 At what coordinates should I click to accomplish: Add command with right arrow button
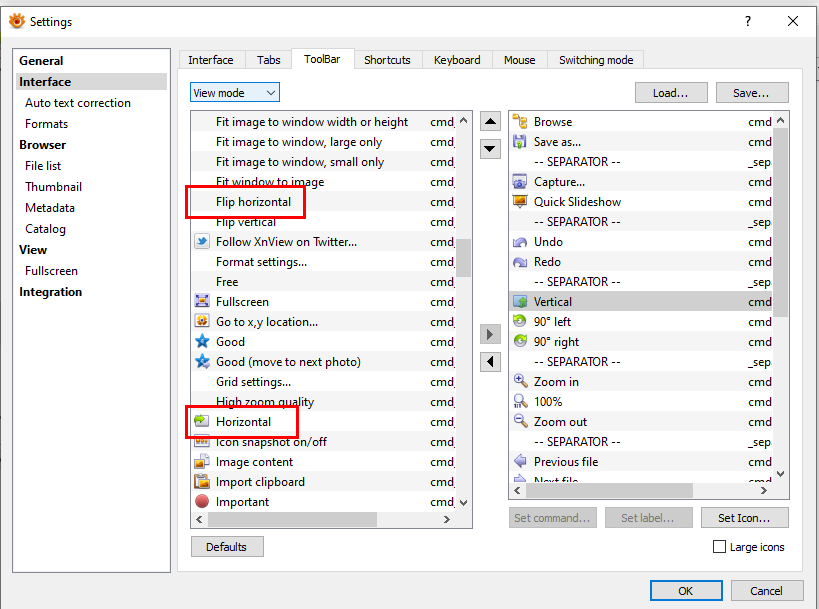click(490, 334)
